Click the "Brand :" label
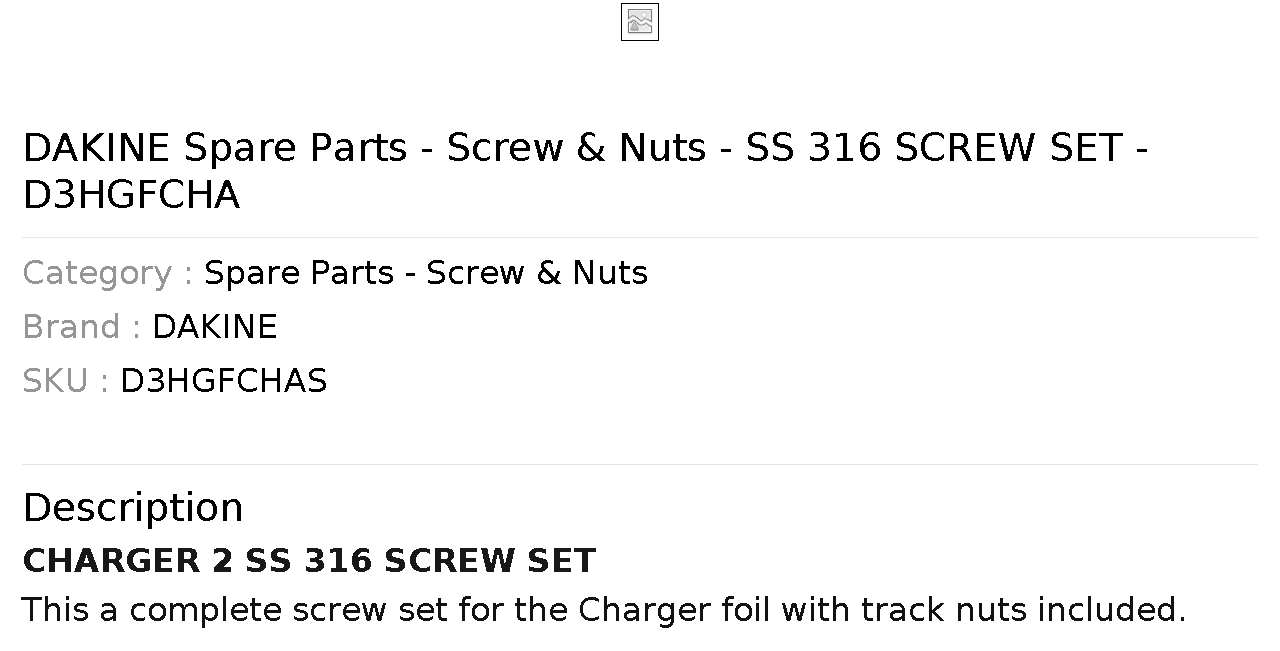Viewport: 1280px width, 651px height. tap(82, 327)
